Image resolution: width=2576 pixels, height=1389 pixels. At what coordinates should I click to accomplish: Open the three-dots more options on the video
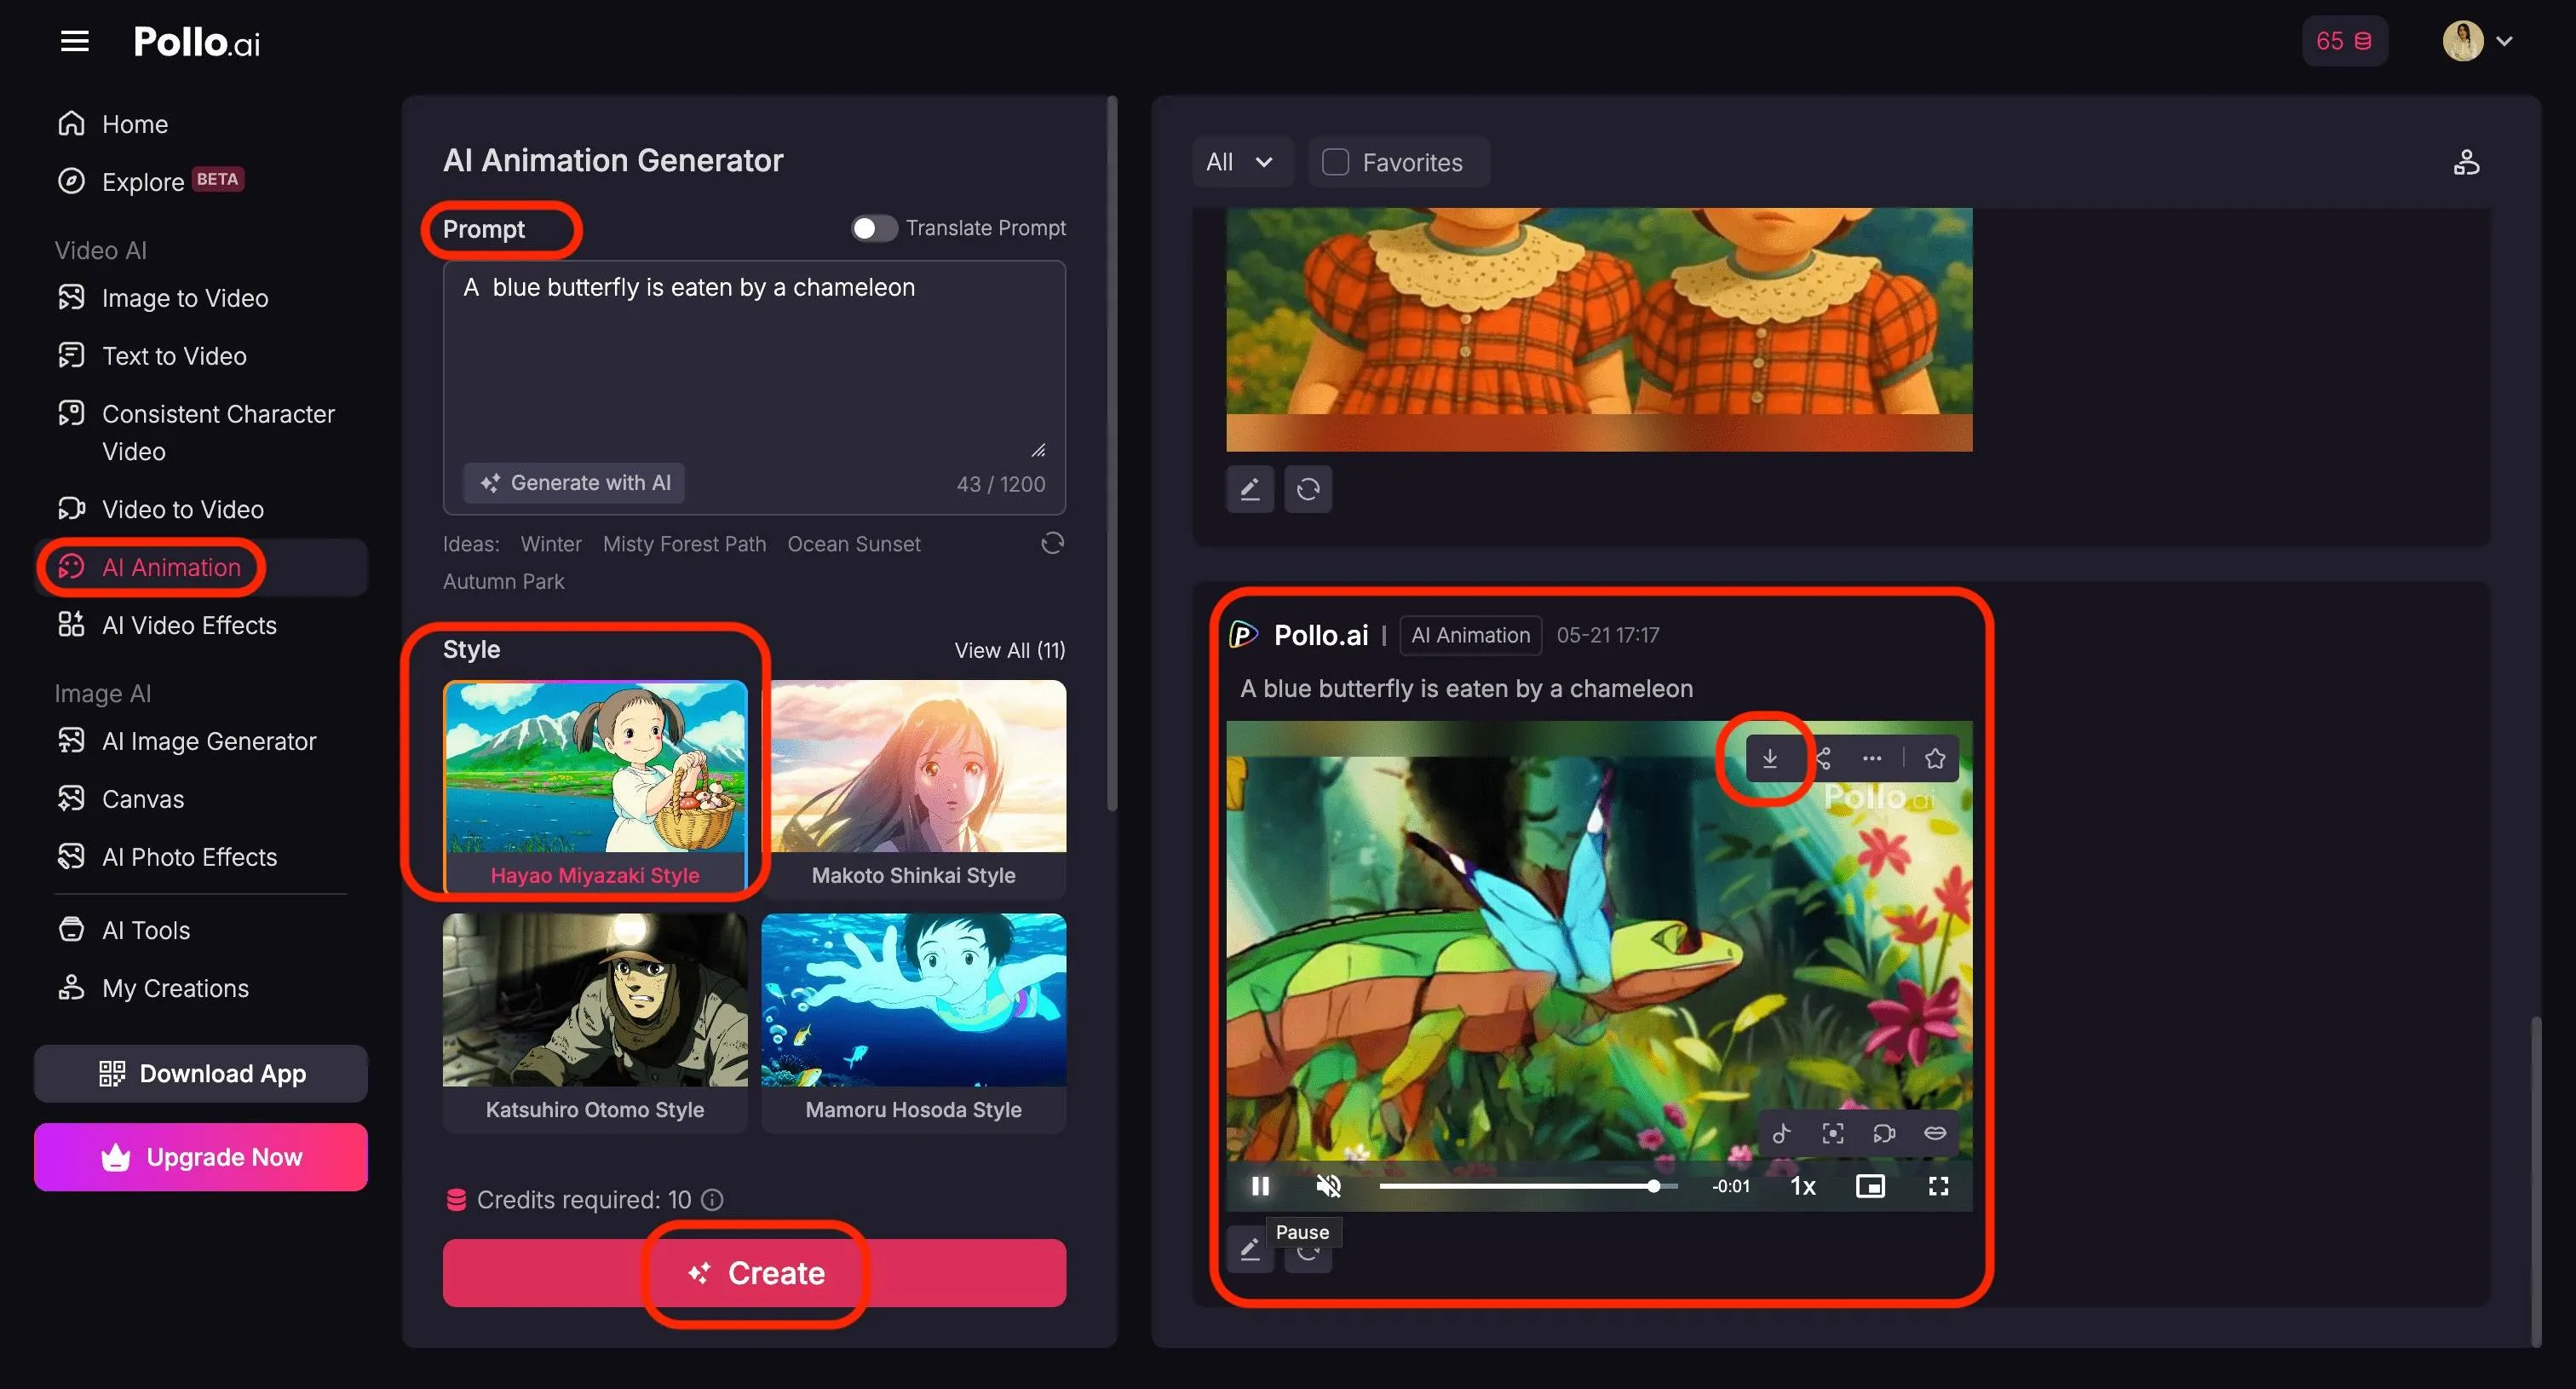1871,758
